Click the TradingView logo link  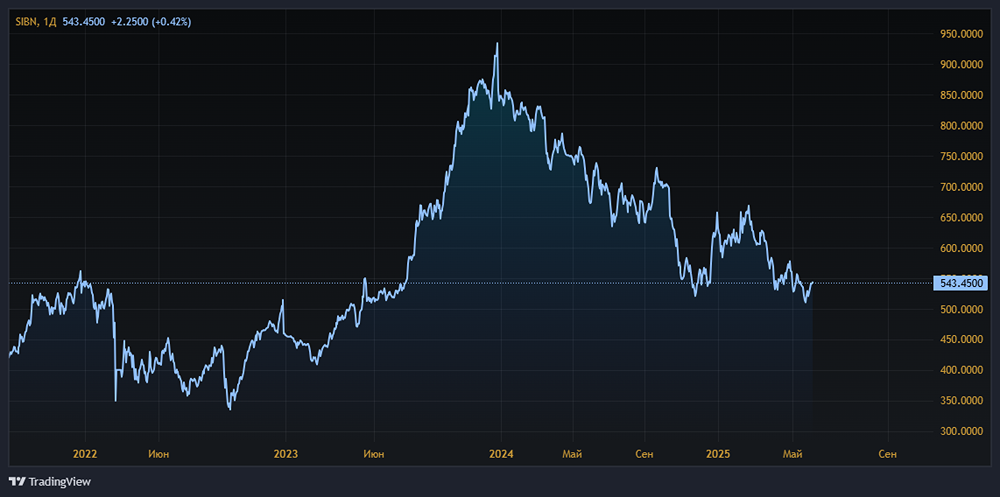point(50,482)
